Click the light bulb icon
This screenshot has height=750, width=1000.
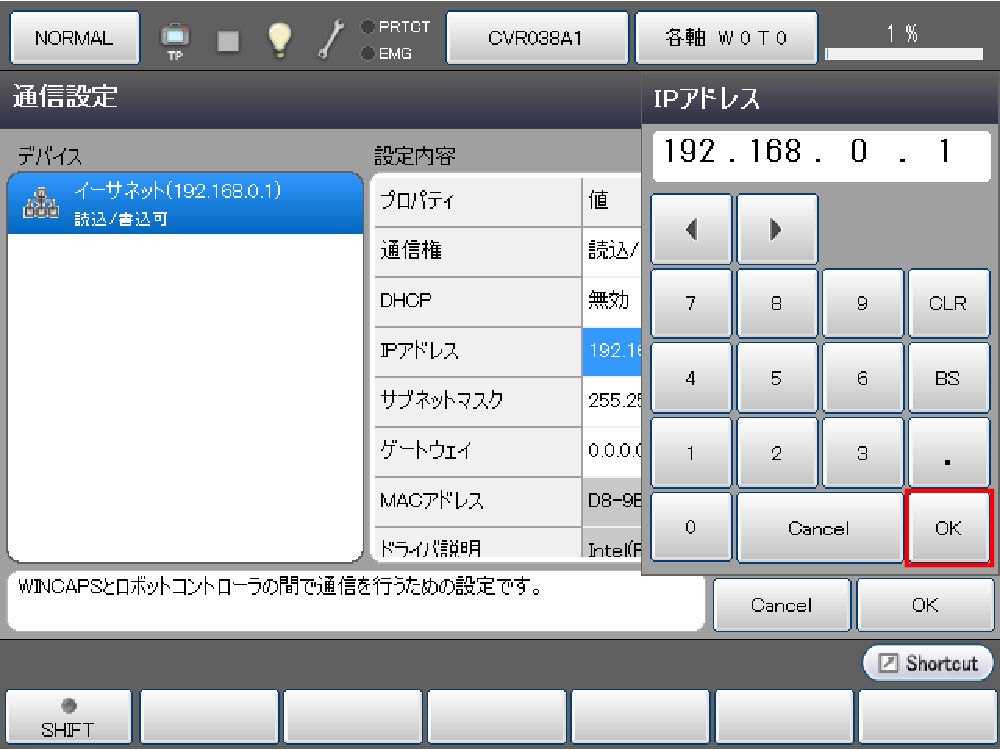point(279,39)
